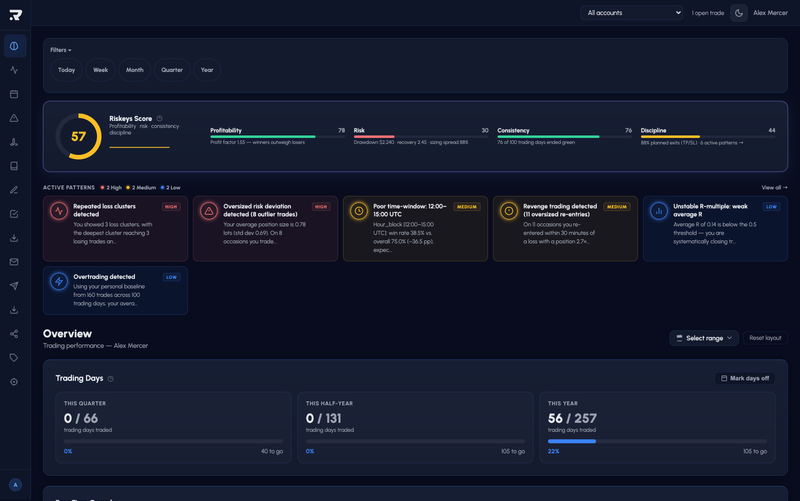
Task: Click the '2 Medium' pattern count label
Action: (141, 188)
